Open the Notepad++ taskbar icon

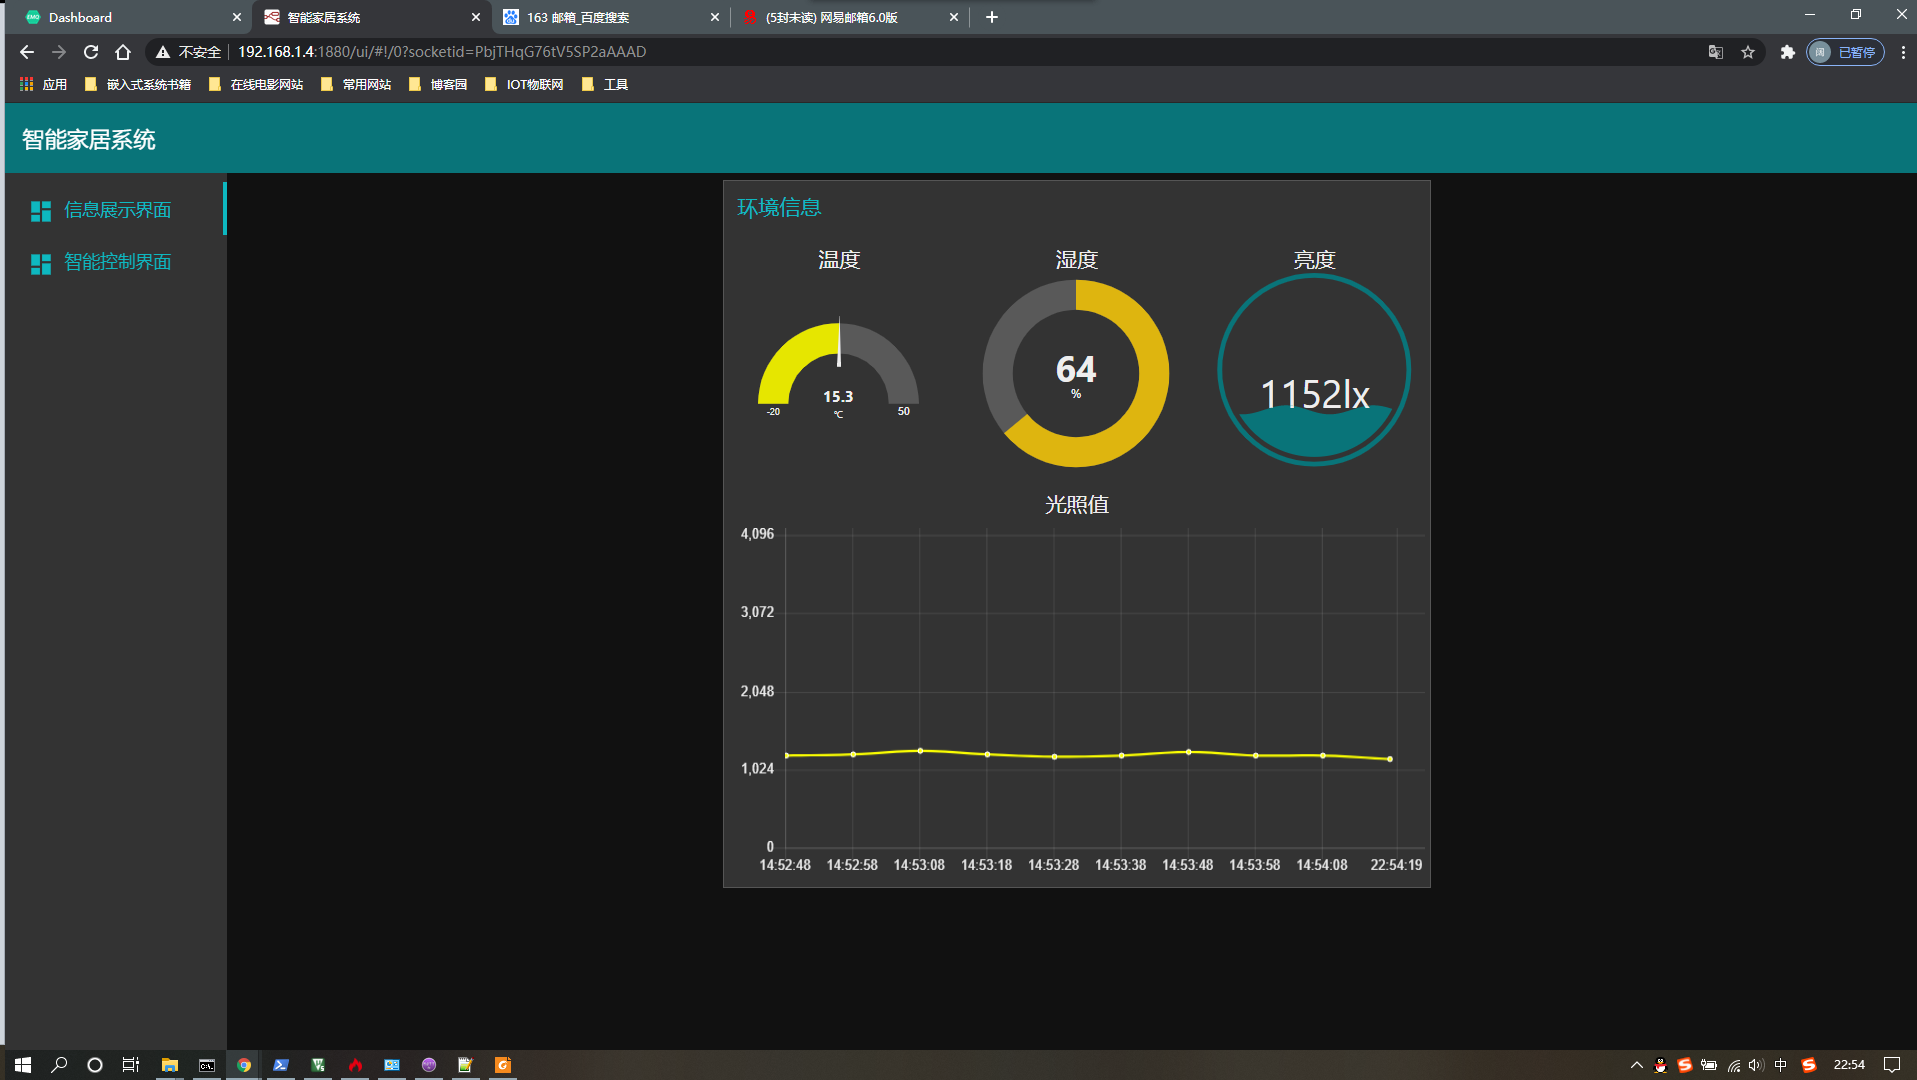coord(466,1065)
